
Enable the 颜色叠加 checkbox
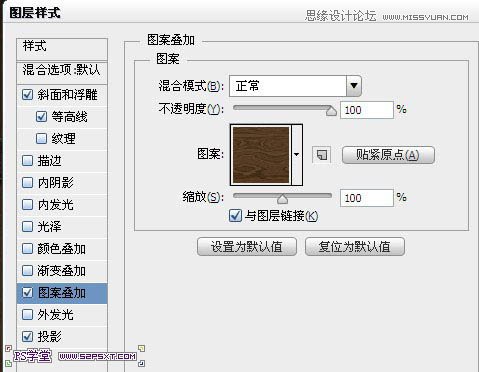[27, 248]
